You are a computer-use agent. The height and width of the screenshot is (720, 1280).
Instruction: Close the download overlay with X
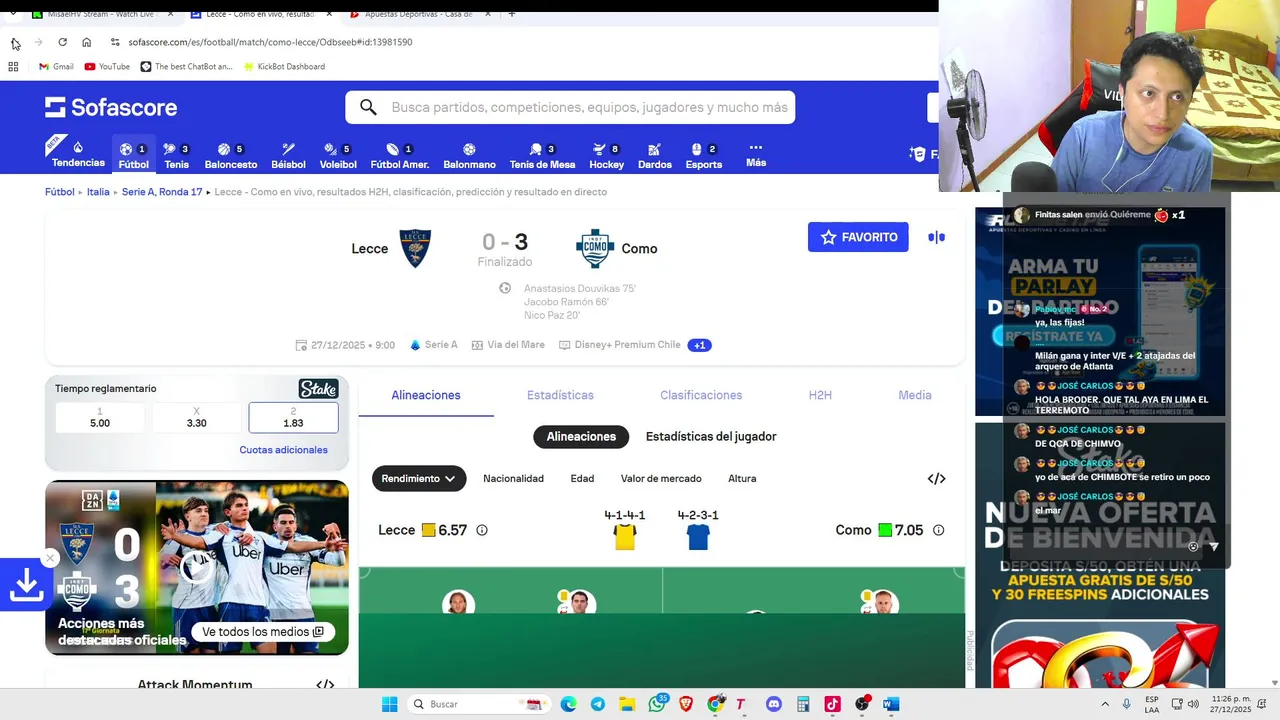point(50,559)
